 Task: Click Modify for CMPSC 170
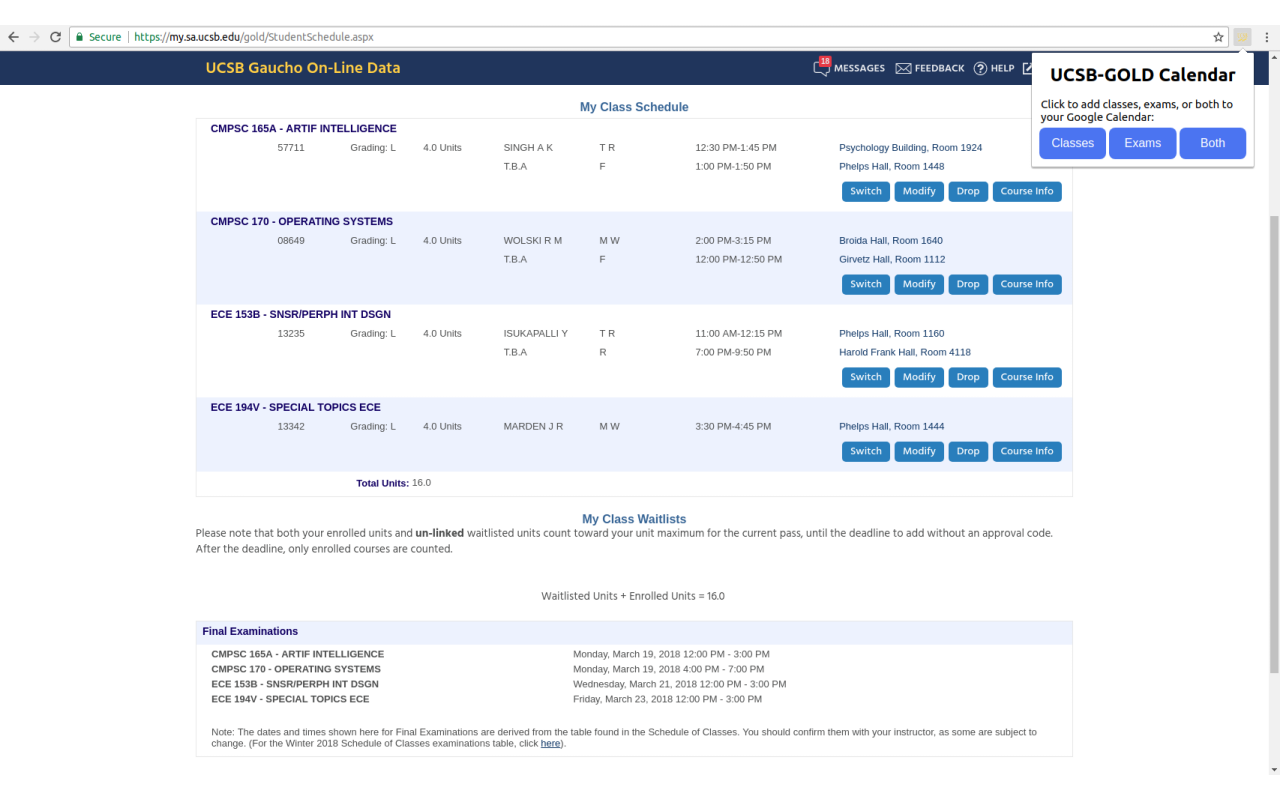tap(919, 284)
